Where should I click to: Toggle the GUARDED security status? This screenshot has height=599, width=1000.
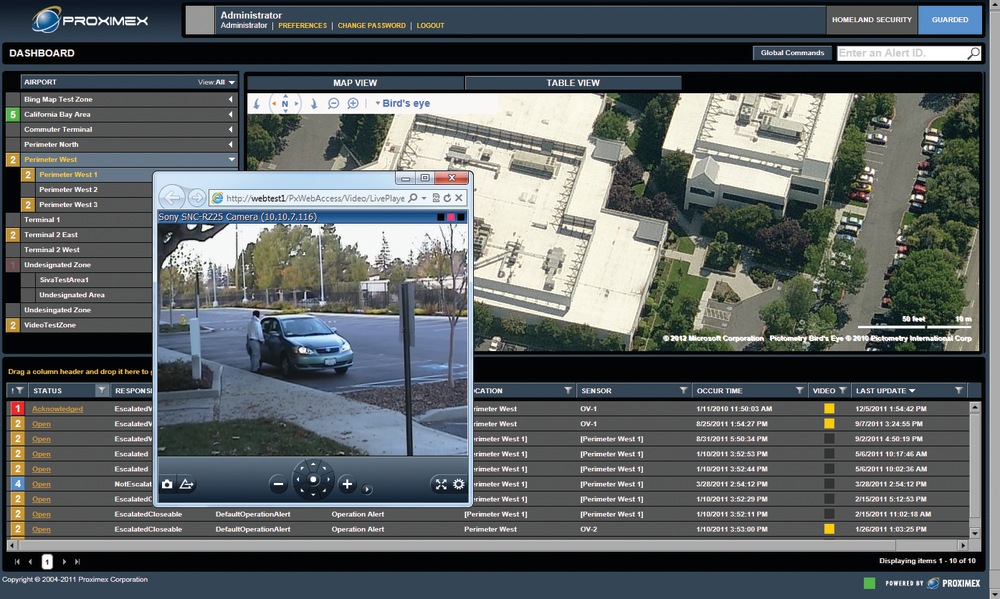[949, 19]
